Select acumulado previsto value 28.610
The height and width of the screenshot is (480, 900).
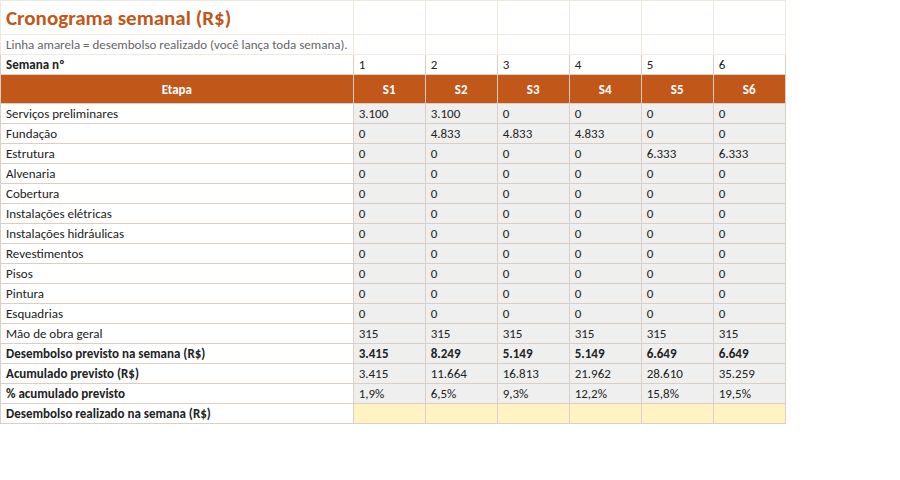pos(677,374)
